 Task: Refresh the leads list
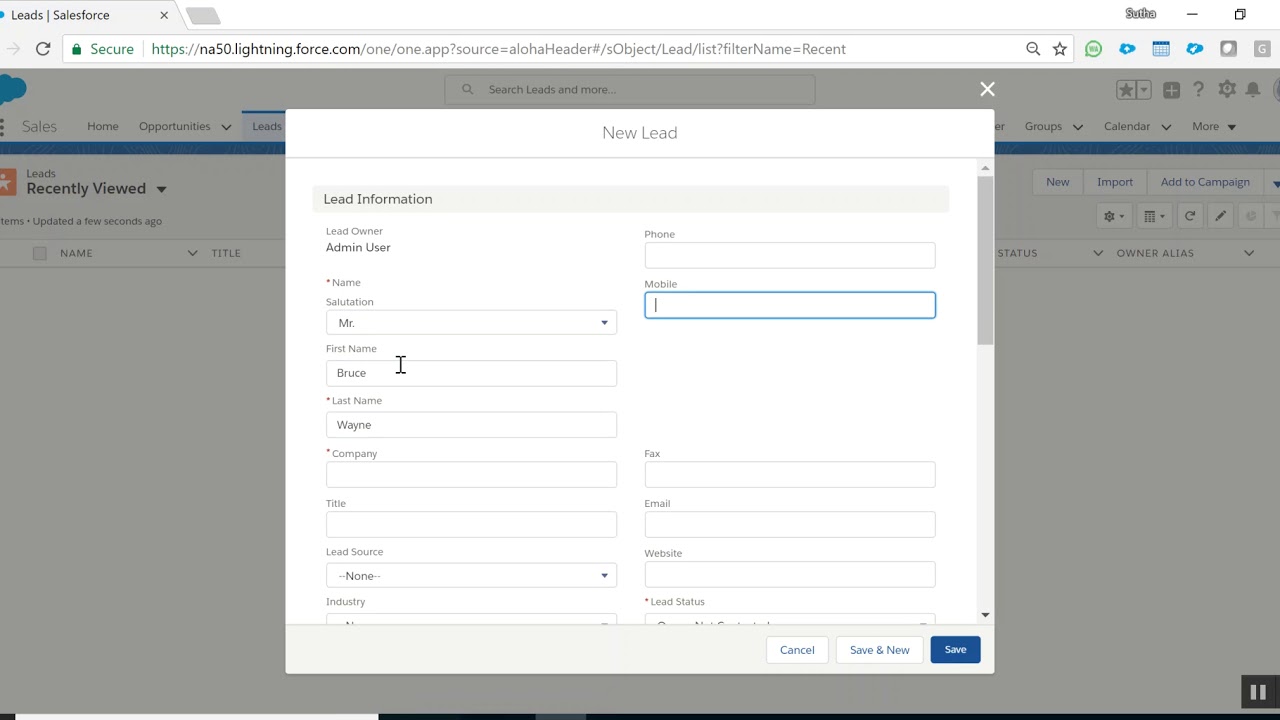pos(1190,216)
